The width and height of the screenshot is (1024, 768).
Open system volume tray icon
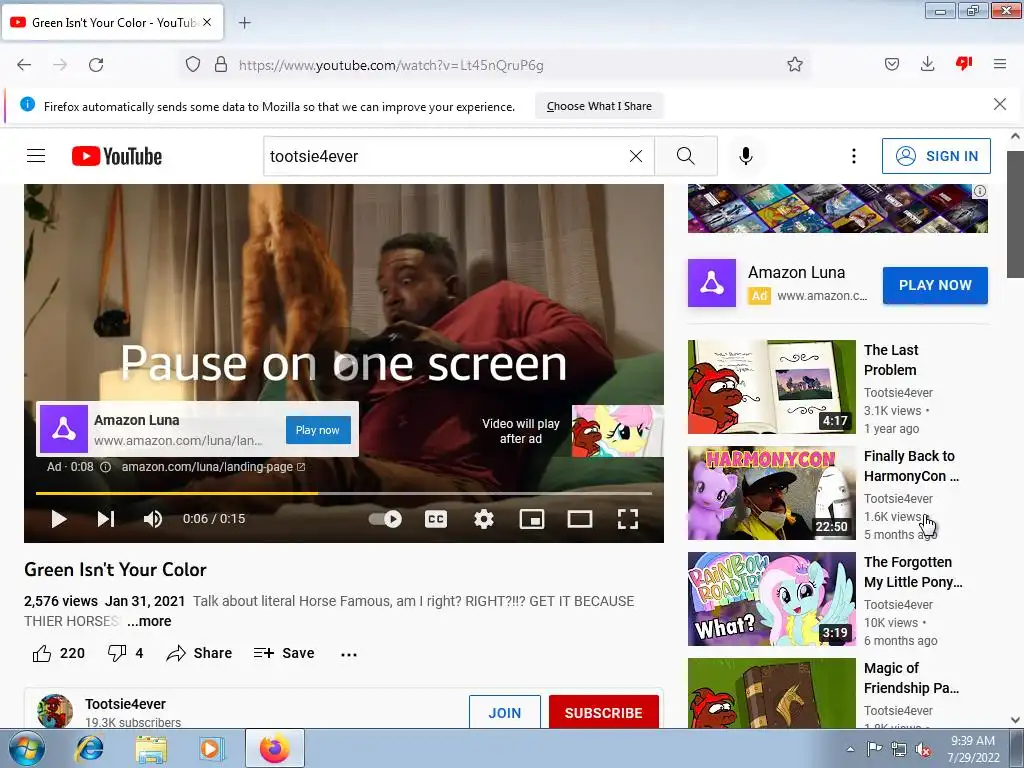pyautogui.click(x=923, y=749)
